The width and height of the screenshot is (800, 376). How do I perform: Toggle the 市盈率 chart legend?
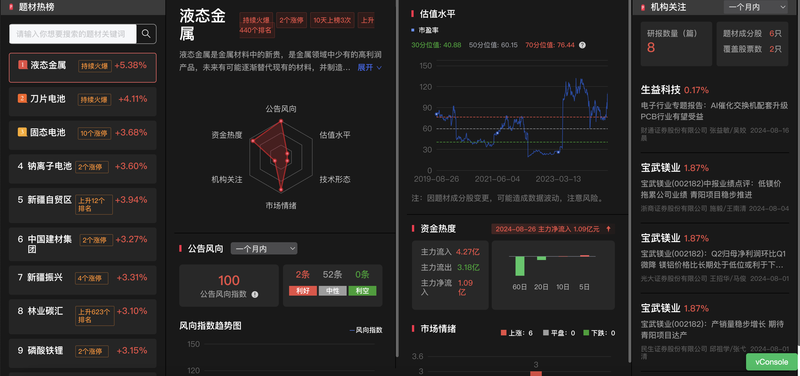(425, 31)
